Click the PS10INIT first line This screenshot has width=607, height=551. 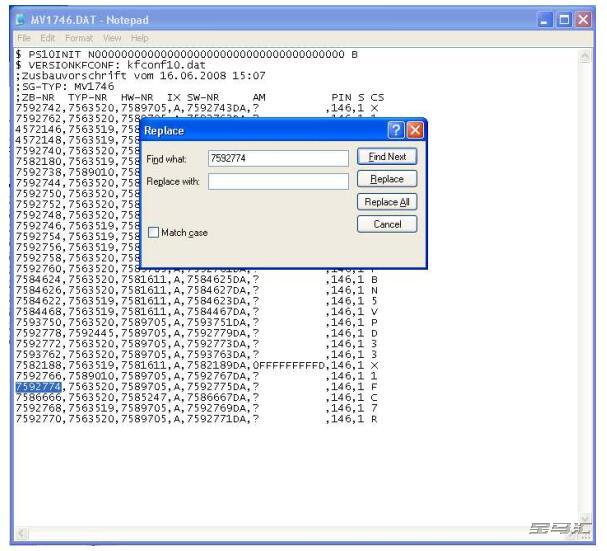coord(187,54)
